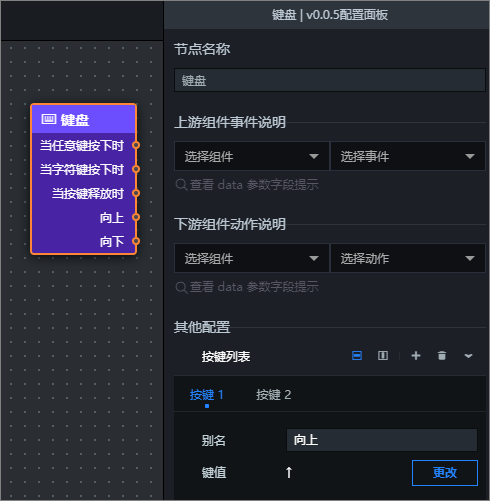
Task: Click the 向下 event label in node
Action: (112, 241)
